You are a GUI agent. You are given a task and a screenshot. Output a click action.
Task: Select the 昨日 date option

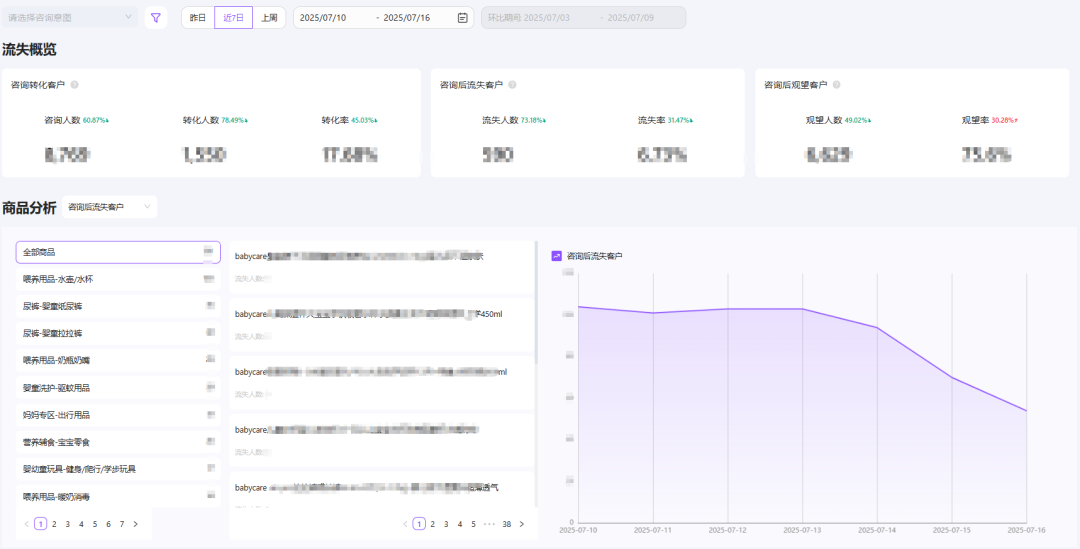(x=198, y=18)
